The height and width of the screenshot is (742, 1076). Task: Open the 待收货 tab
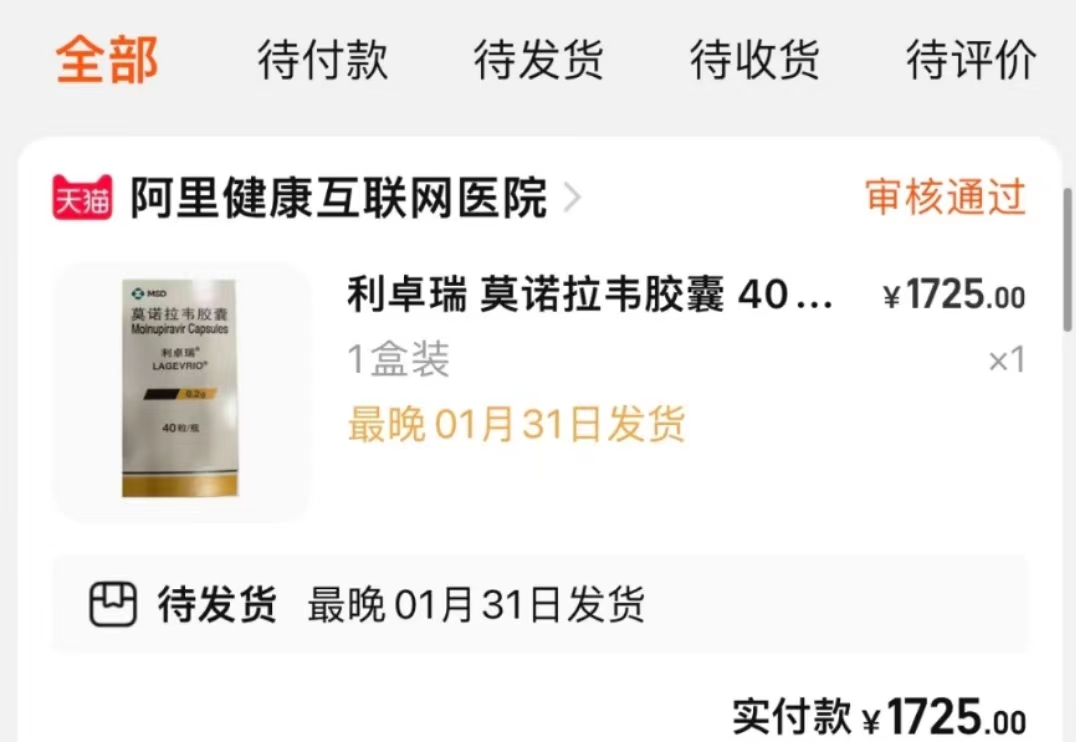tap(755, 60)
